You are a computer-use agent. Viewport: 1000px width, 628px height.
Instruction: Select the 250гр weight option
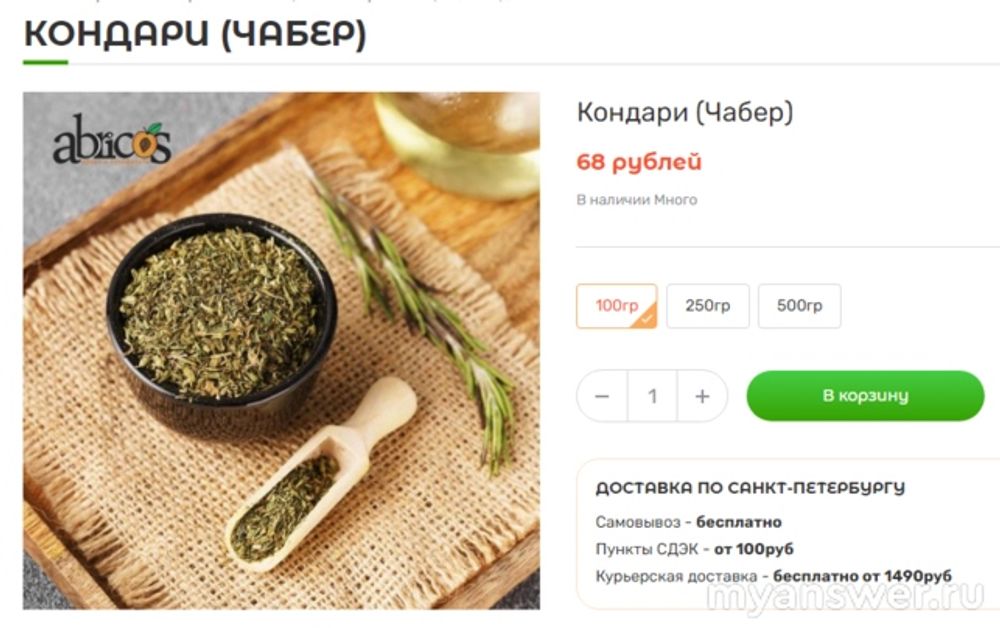click(x=708, y=306)
